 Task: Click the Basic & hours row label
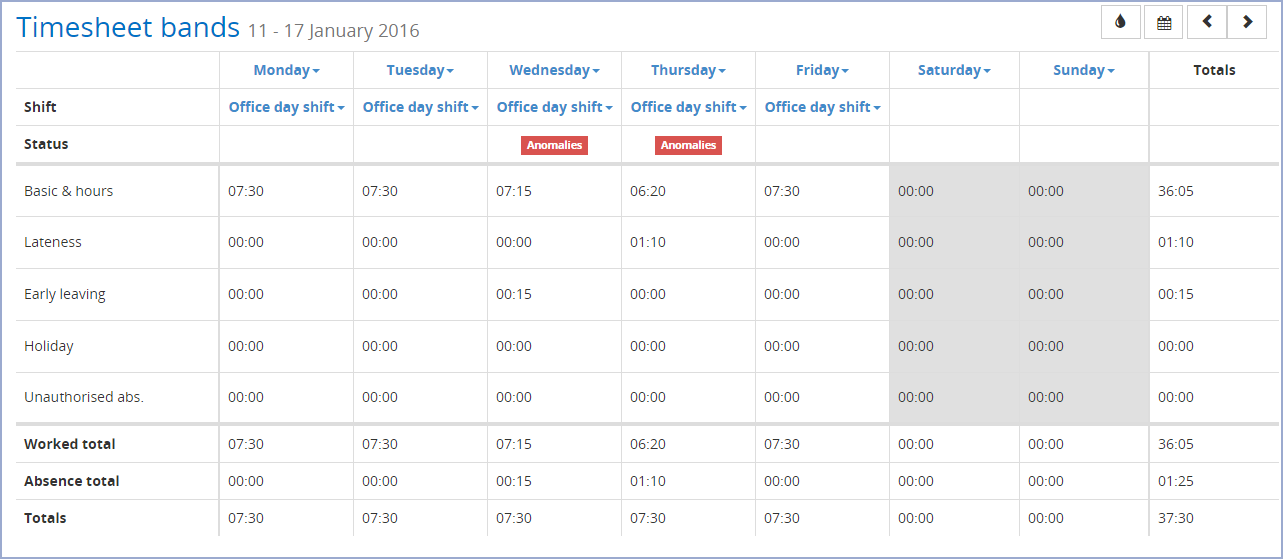(68, 191)
